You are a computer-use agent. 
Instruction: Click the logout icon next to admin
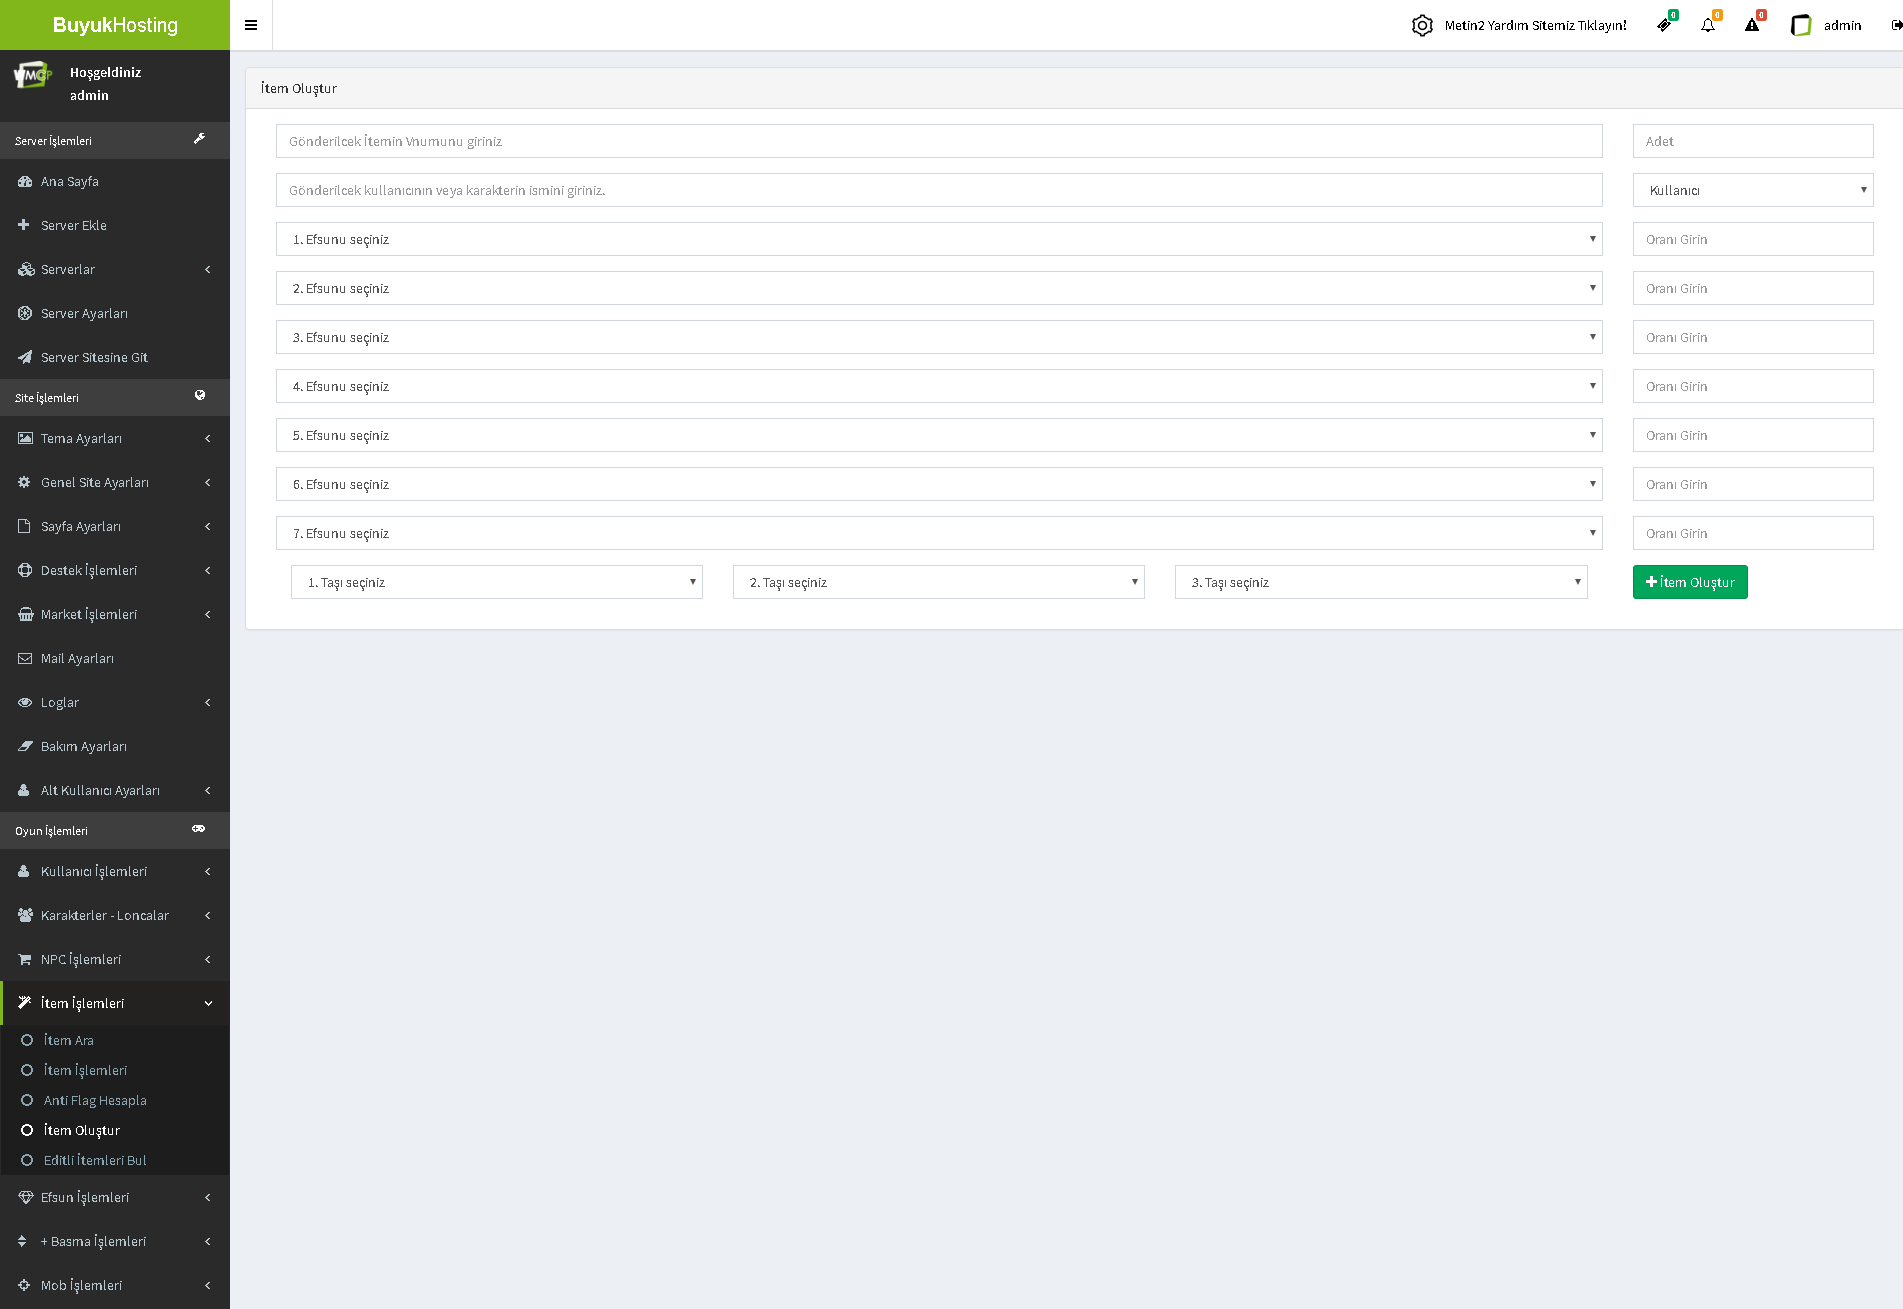tap(1895, 25)
